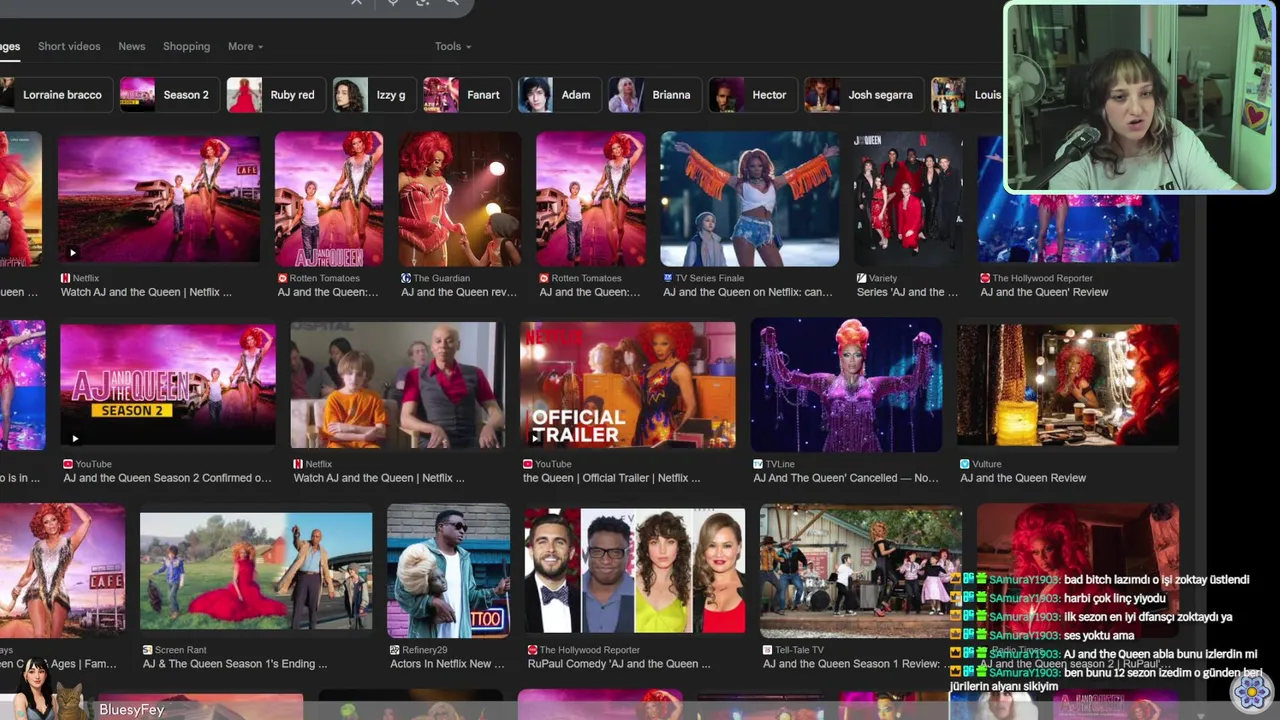Switch to the Short videos tab
This screenshot has height=720, width=1280.
click(69, 46)
